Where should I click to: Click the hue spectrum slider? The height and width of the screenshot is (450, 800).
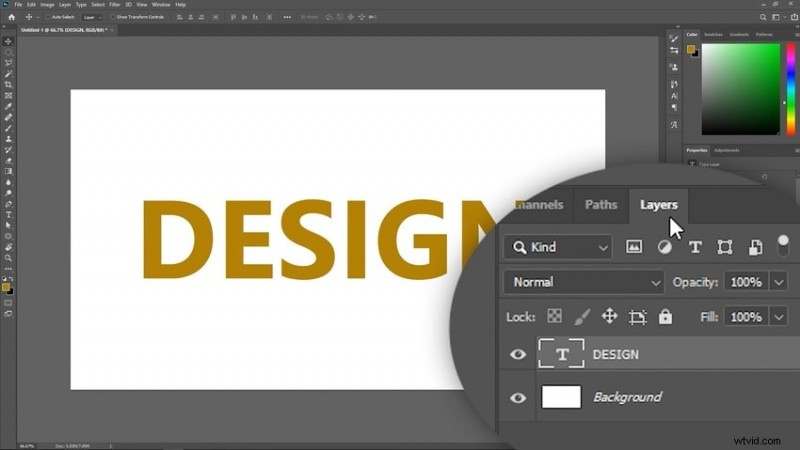click(790, 89)
